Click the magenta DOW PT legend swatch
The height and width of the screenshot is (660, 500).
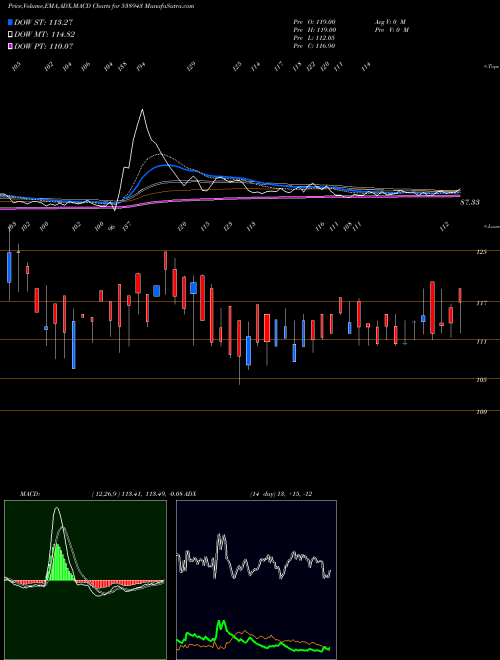10,46
